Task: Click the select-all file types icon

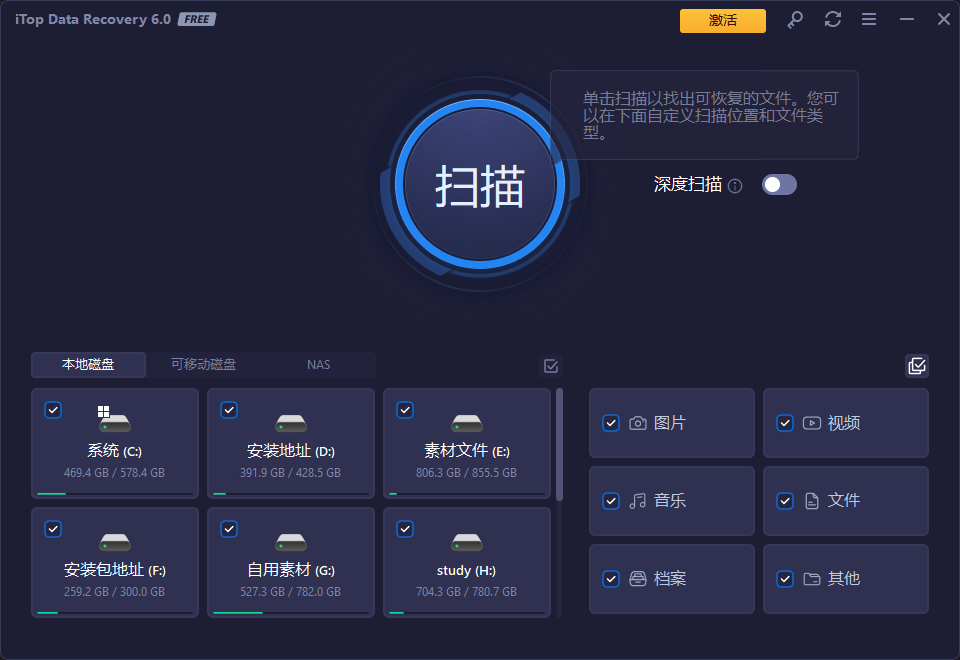Action: click(916, 366)
